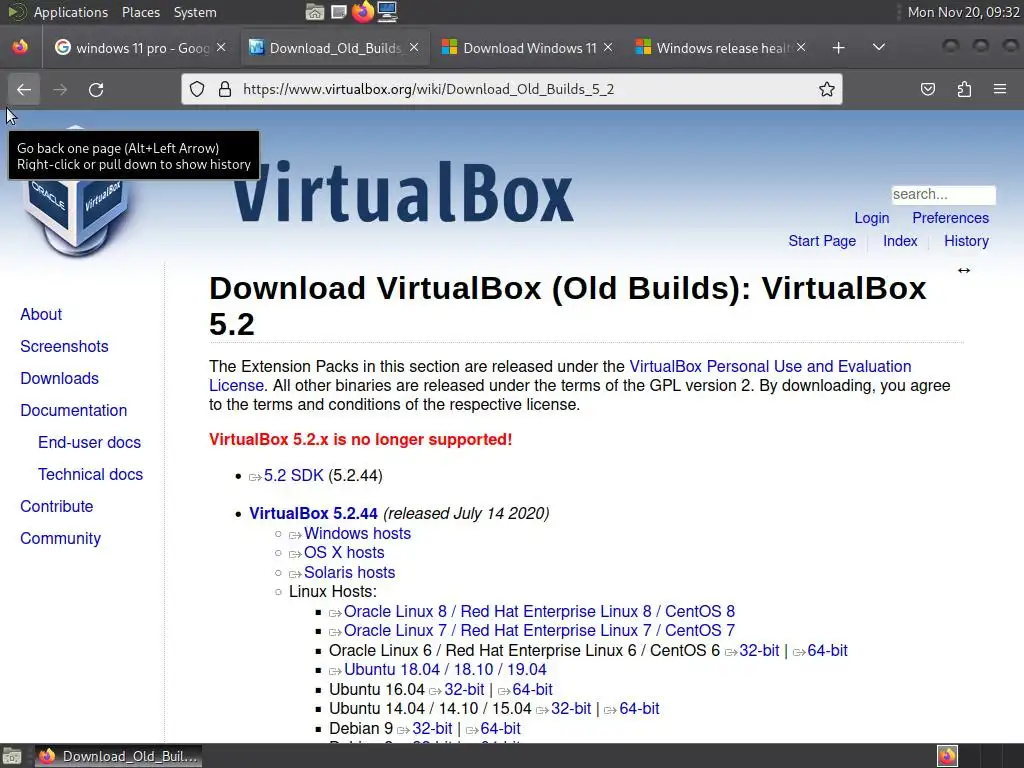Open the Pocket save icon
The width and height of the screenshot is (1024, 768).
tap(927, 89)
